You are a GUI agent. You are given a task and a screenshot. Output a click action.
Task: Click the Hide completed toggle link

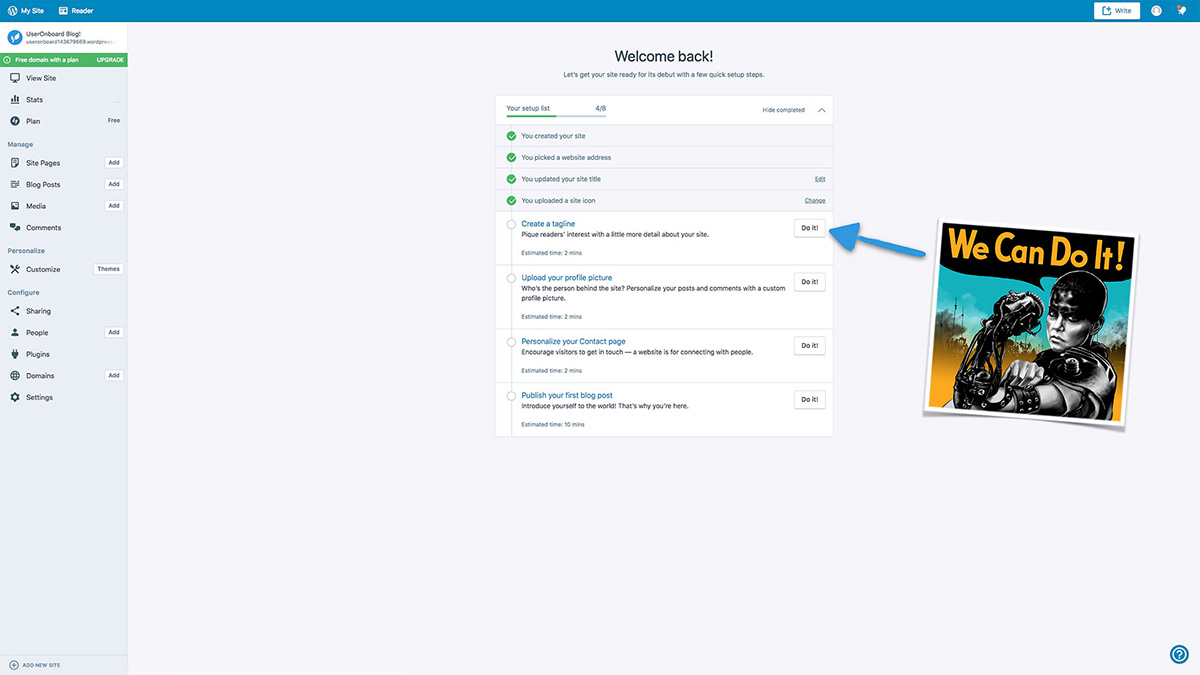click(783, 110)
